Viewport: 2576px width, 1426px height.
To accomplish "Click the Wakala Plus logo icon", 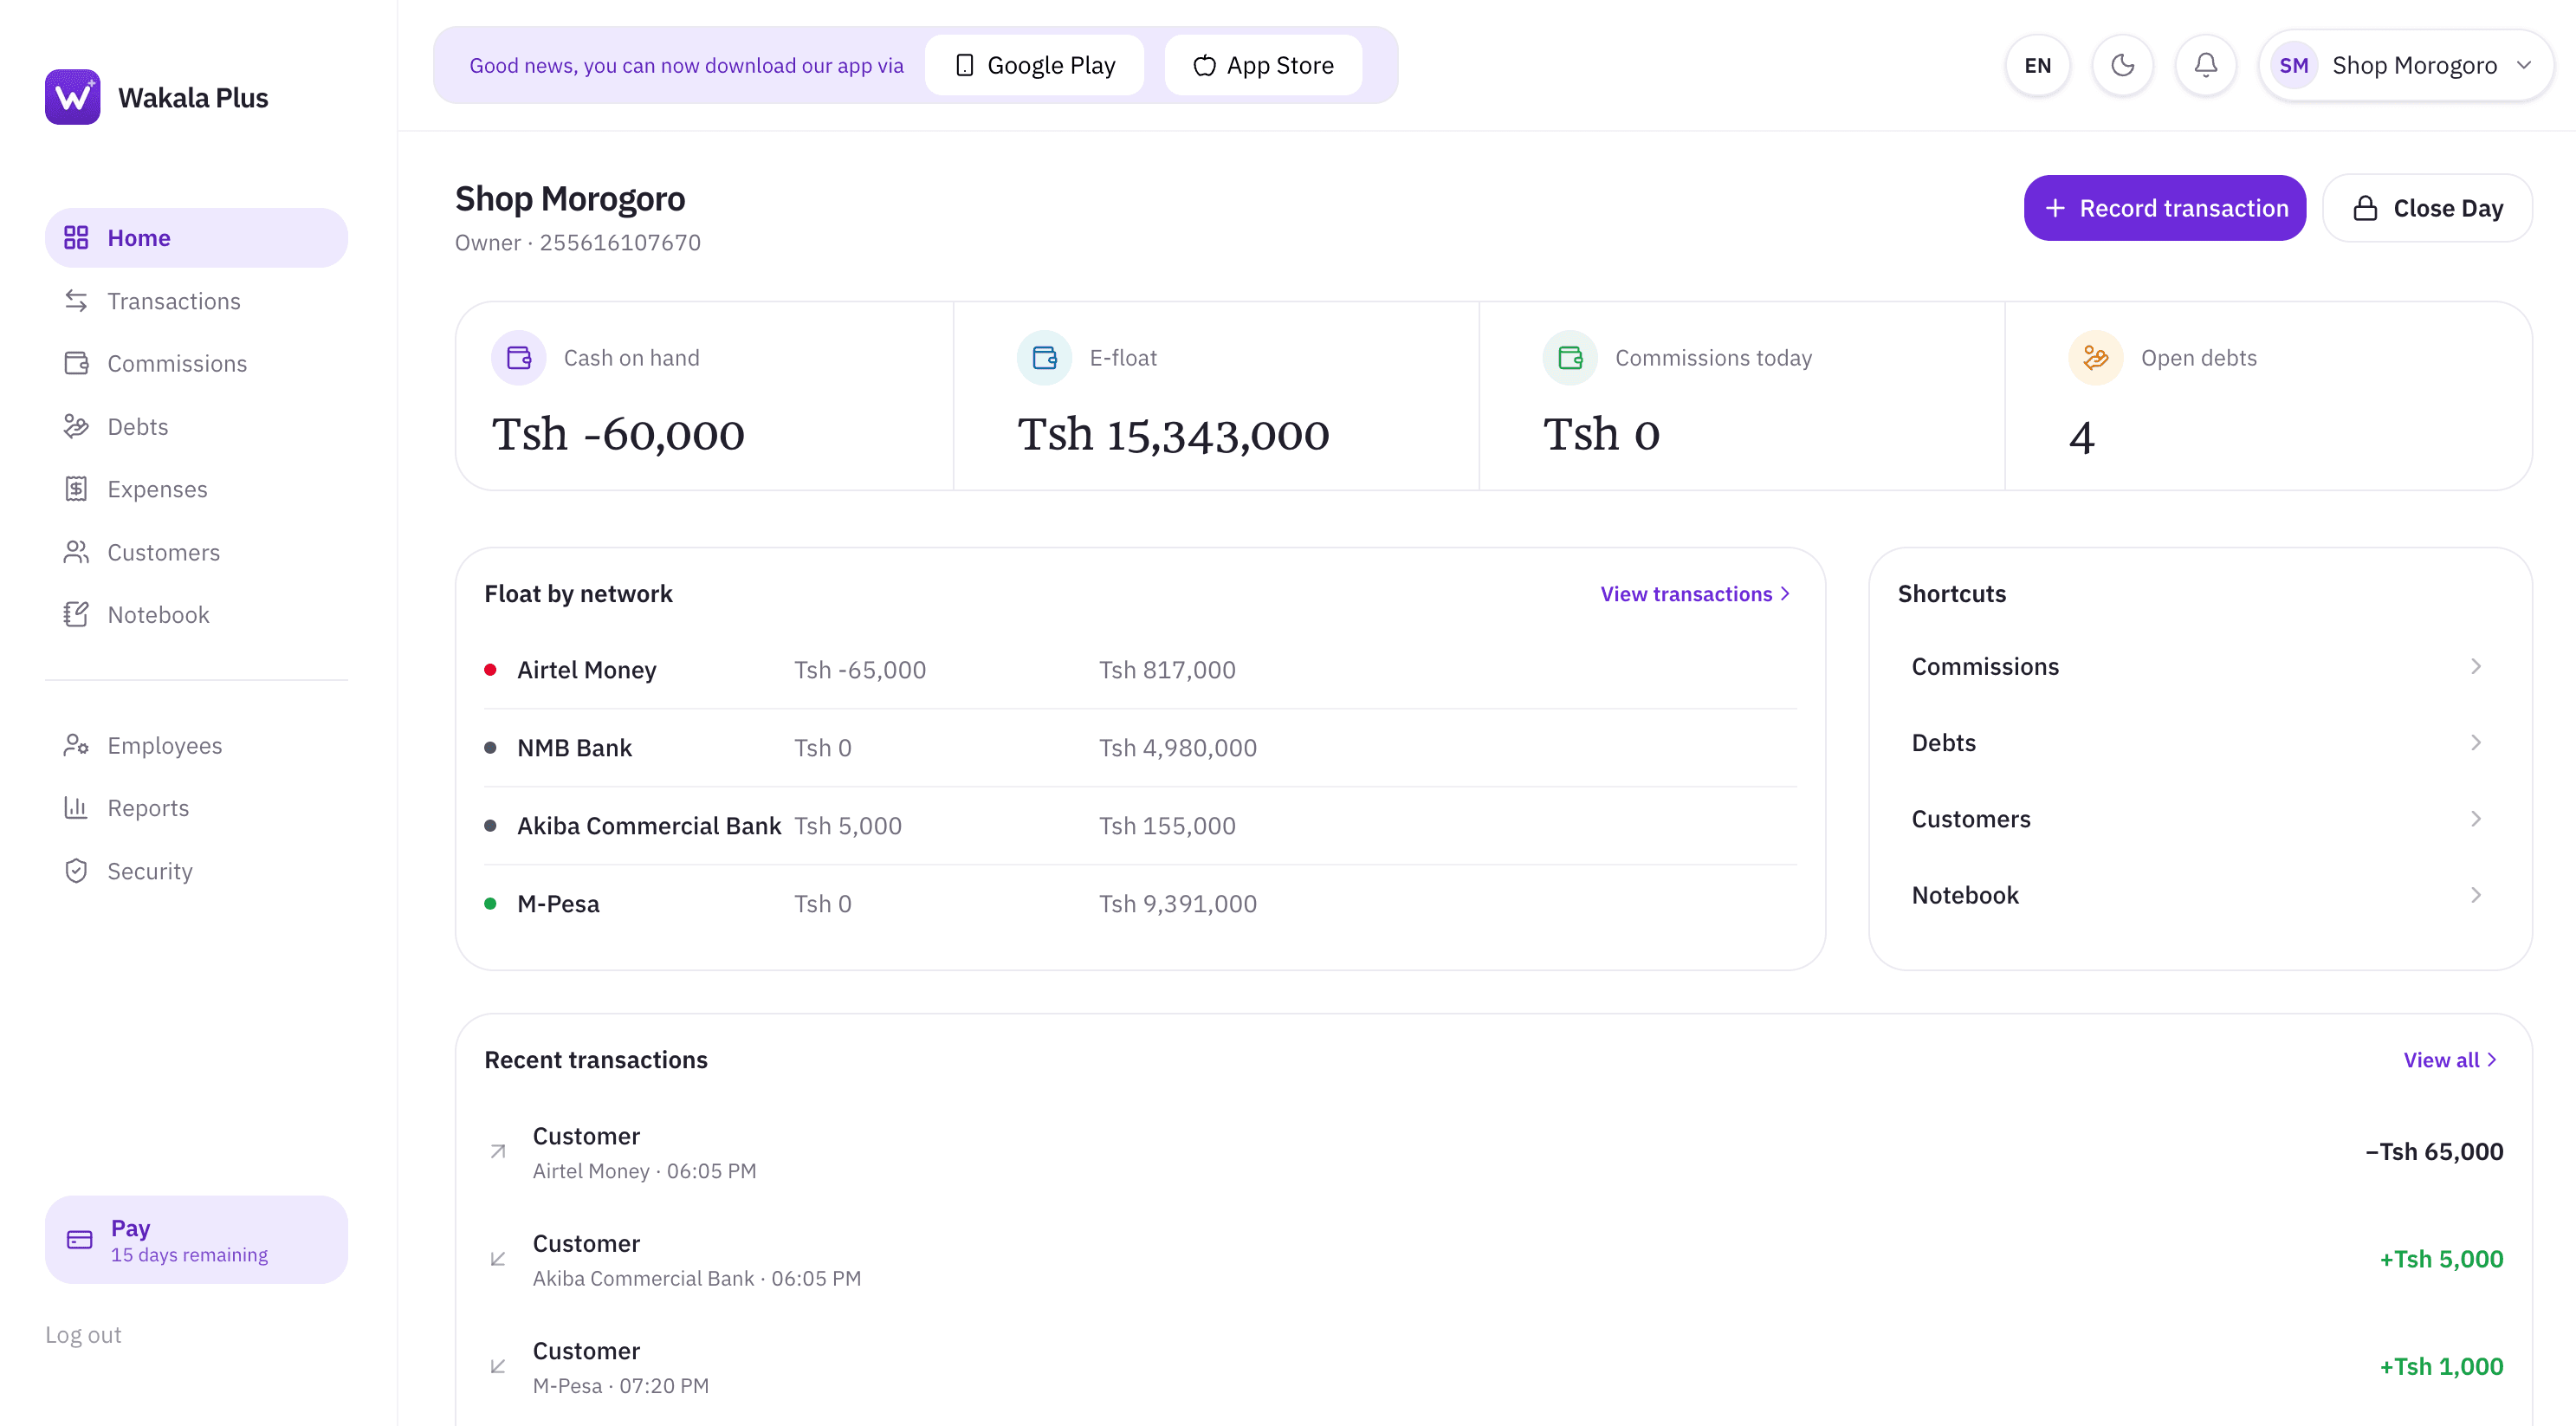I will point(72,97).
